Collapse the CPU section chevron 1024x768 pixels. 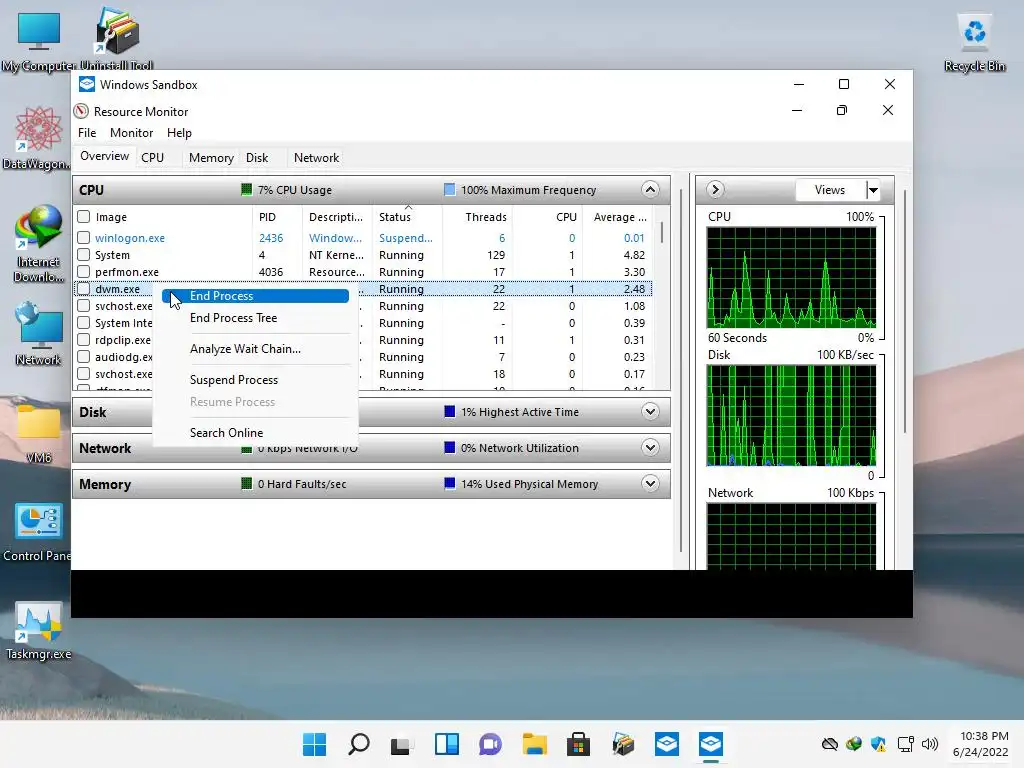click(x=650, y=190)
